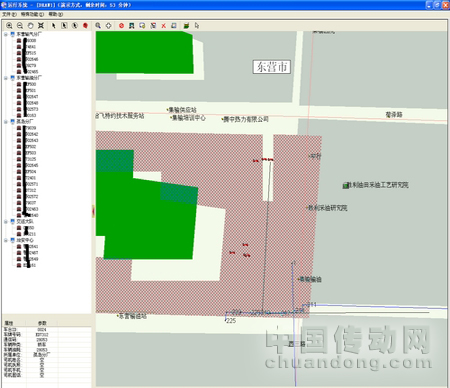Open the 文件 menu
The width and height of the screenshot is (450, 388).
point(9,14)
